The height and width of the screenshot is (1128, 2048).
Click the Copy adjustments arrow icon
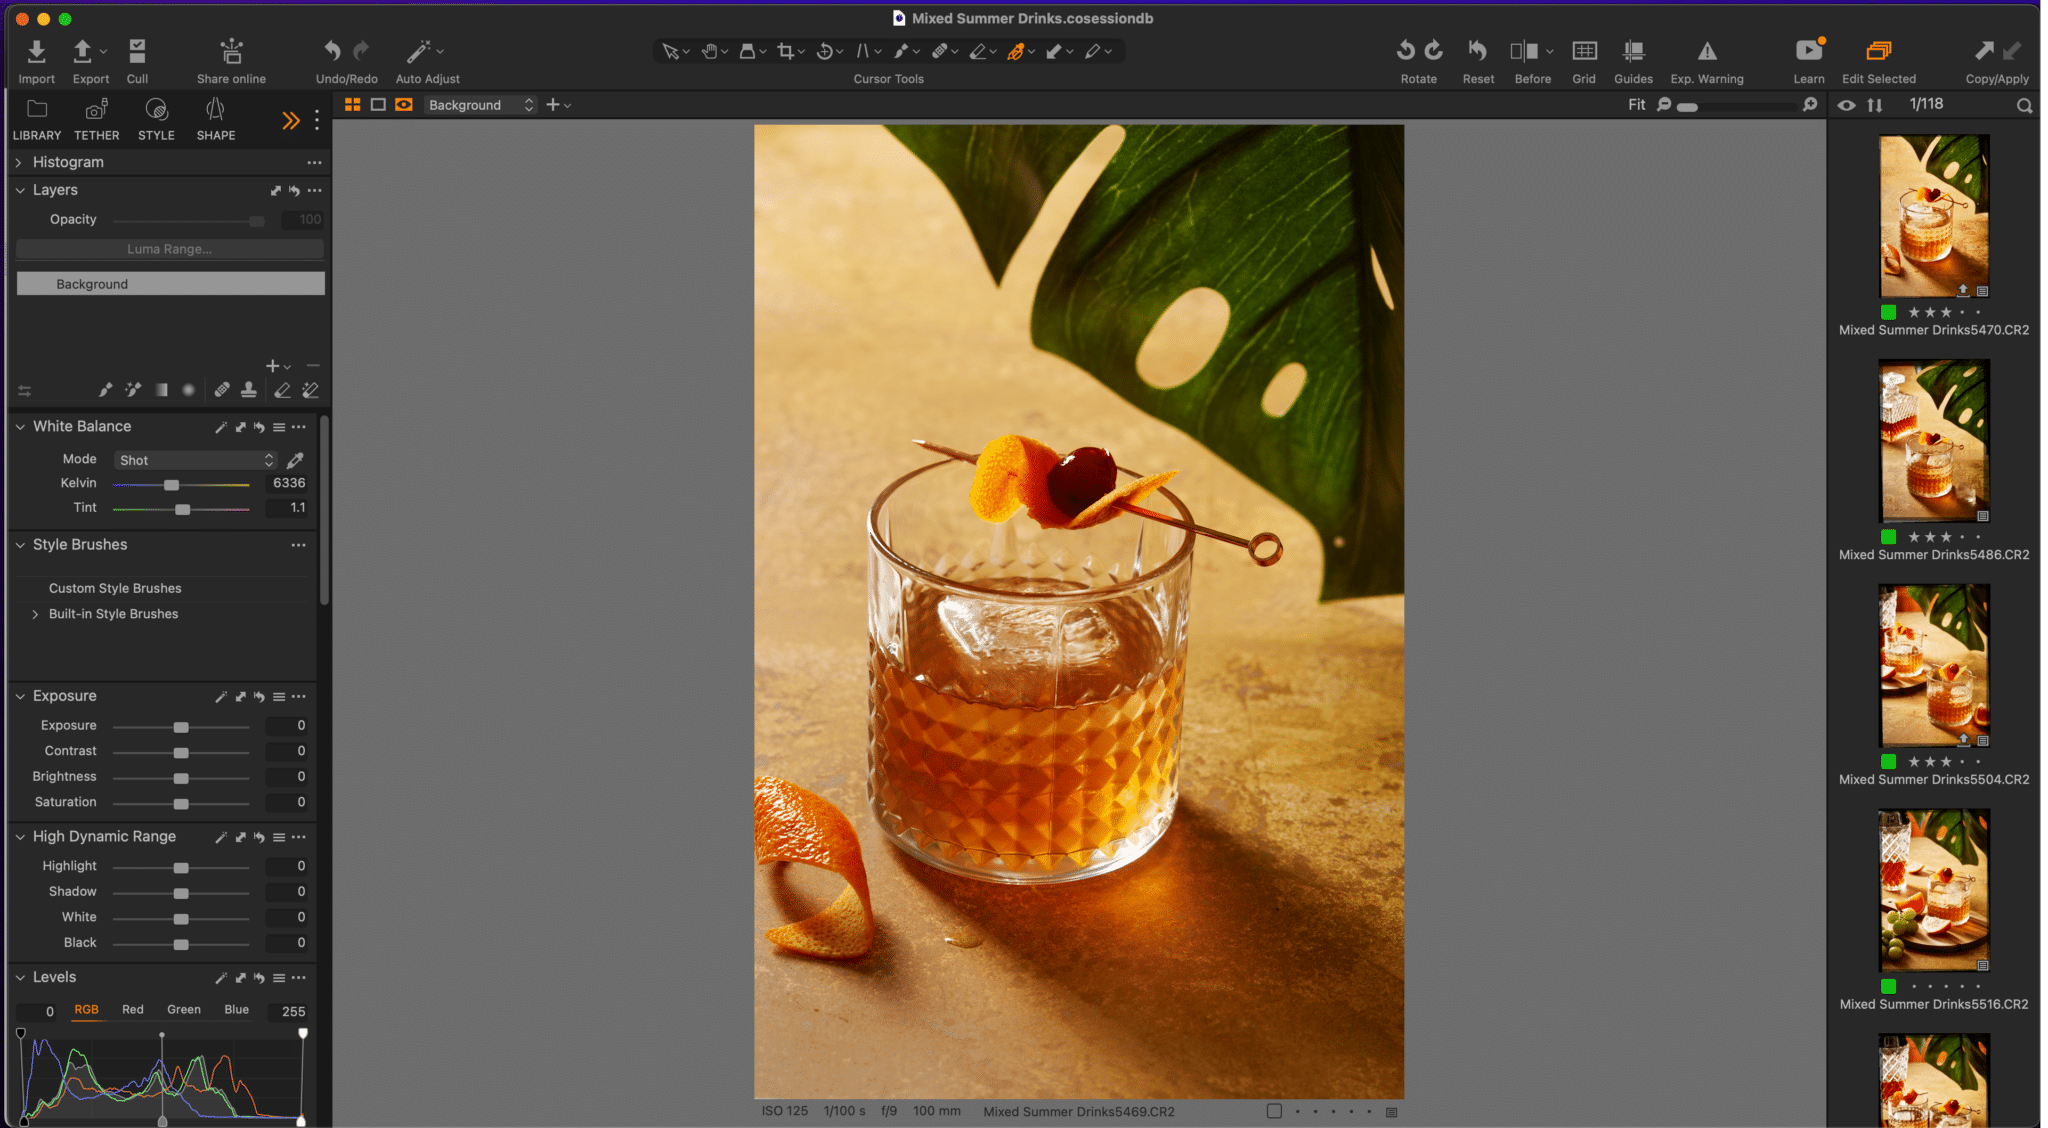tap(1984, 50)
